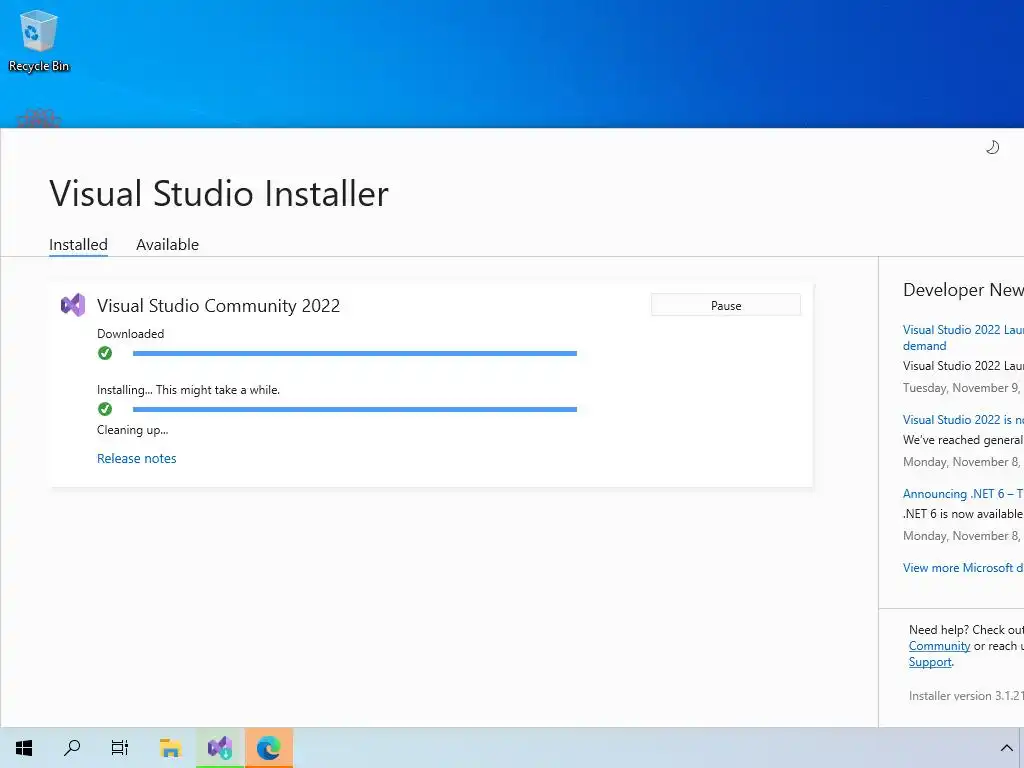Image resolution: width=1024 pixels, height=768 pixels.
Task: Click 'Installing... This might take a while.' text
Action: pyautogui.click(x=188, y=390)
